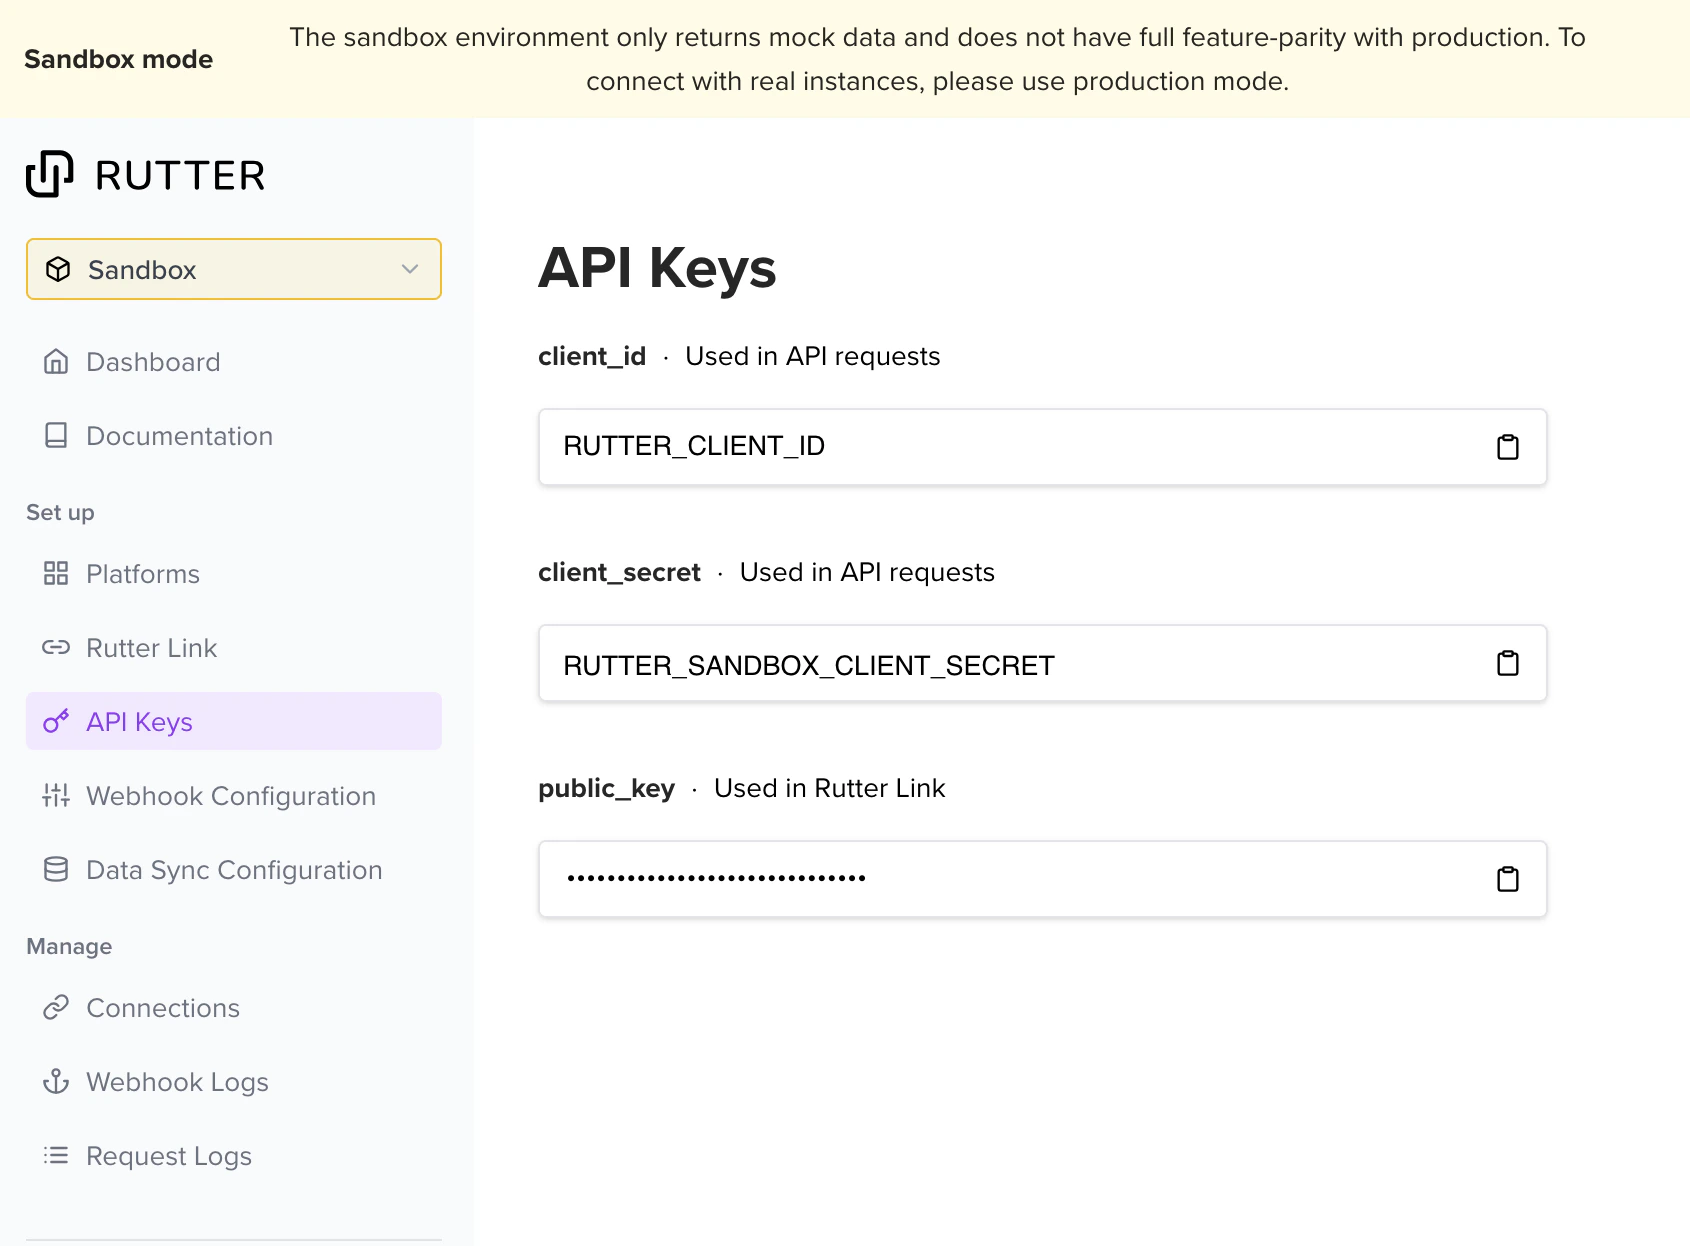The width and height of the screenshot is (1690, 1246).
Task: Select the Dashboard home icon
Action: click(x=55, y=361)
